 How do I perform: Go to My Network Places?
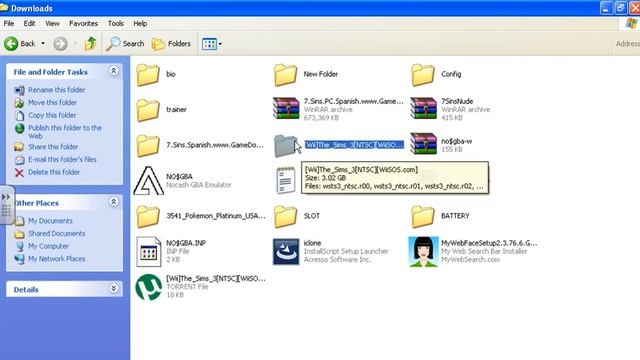(x=57, y=259)
